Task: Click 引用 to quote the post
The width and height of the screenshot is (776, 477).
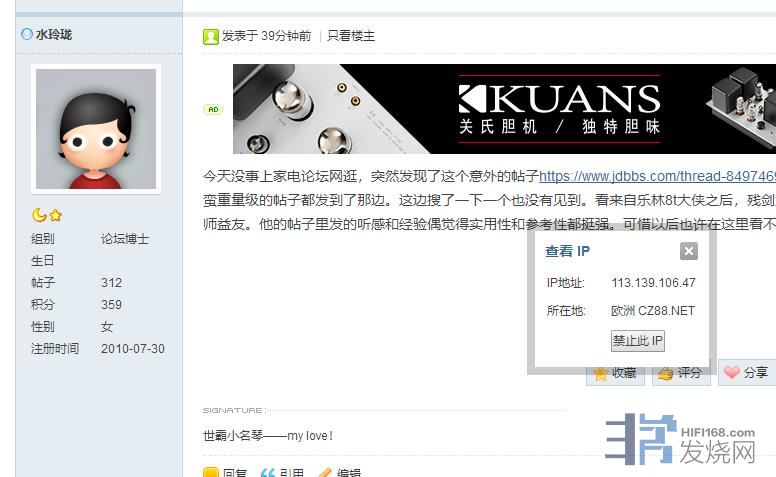Action: coord(282,473)
